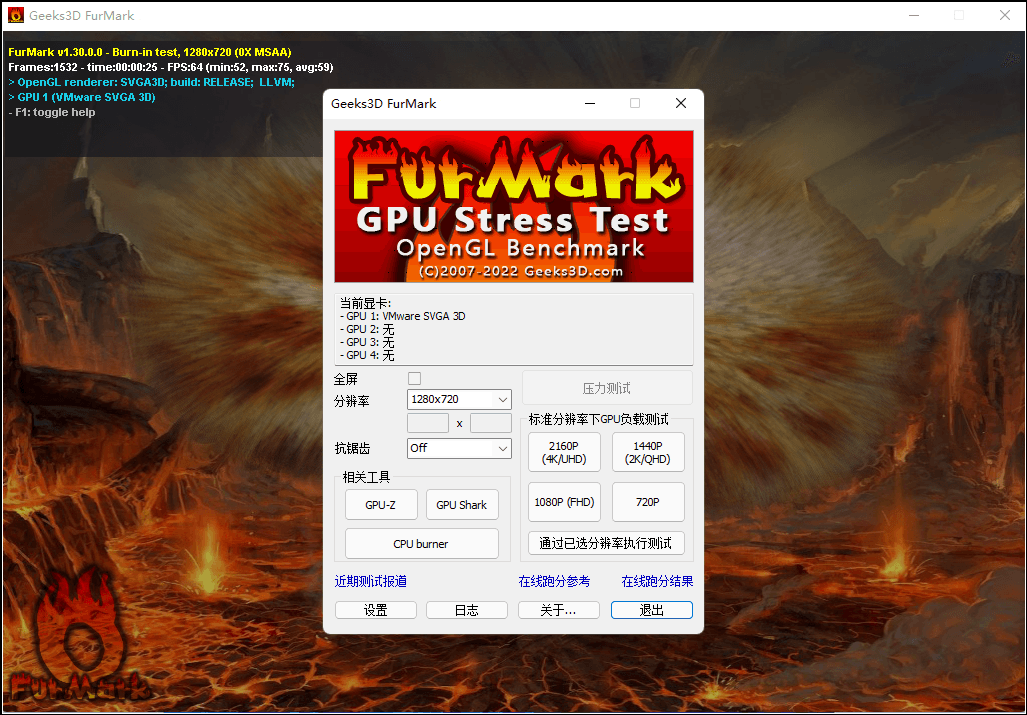Click 通过已选资分辨率执行测试 to test at selected resolution
Viewport: 1027px width, 715px height.
click(607, 542)
